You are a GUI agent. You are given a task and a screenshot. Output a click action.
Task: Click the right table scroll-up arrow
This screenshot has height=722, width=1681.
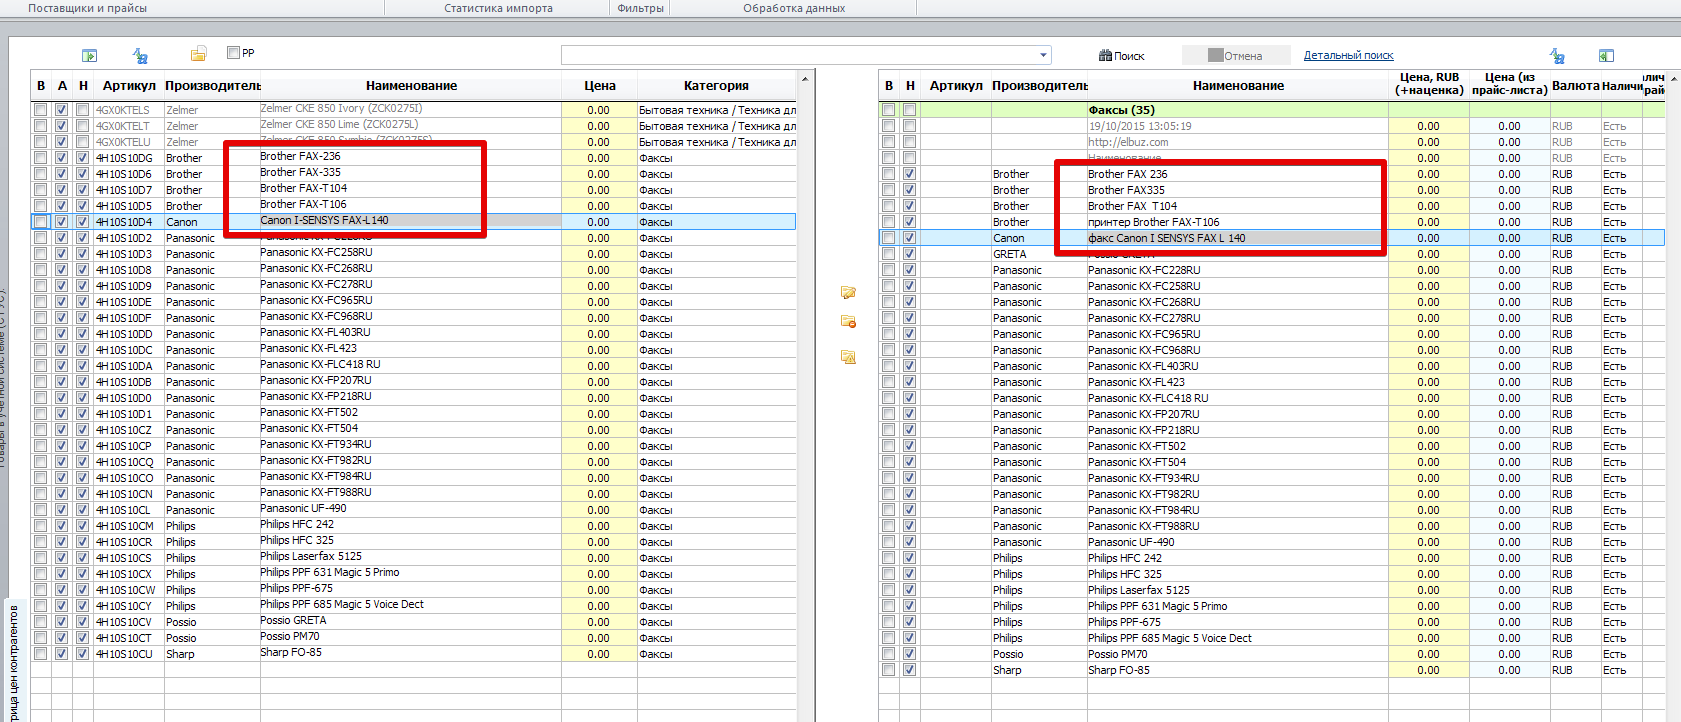coord(1675,78)
